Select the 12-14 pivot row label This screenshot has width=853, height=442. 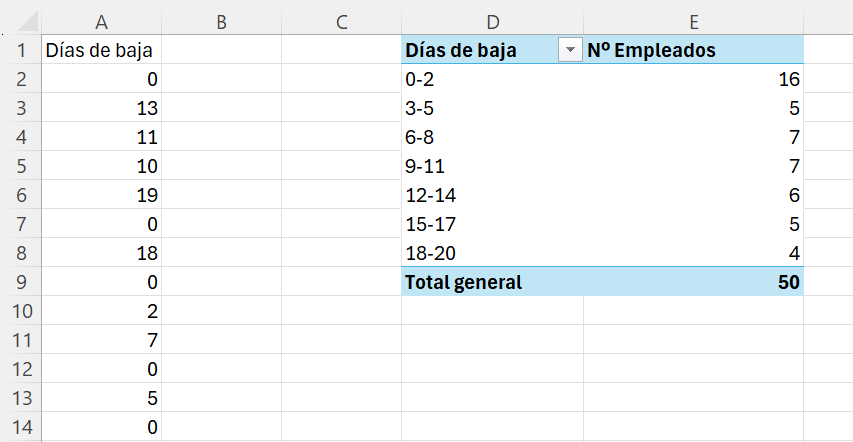[492, 196]
